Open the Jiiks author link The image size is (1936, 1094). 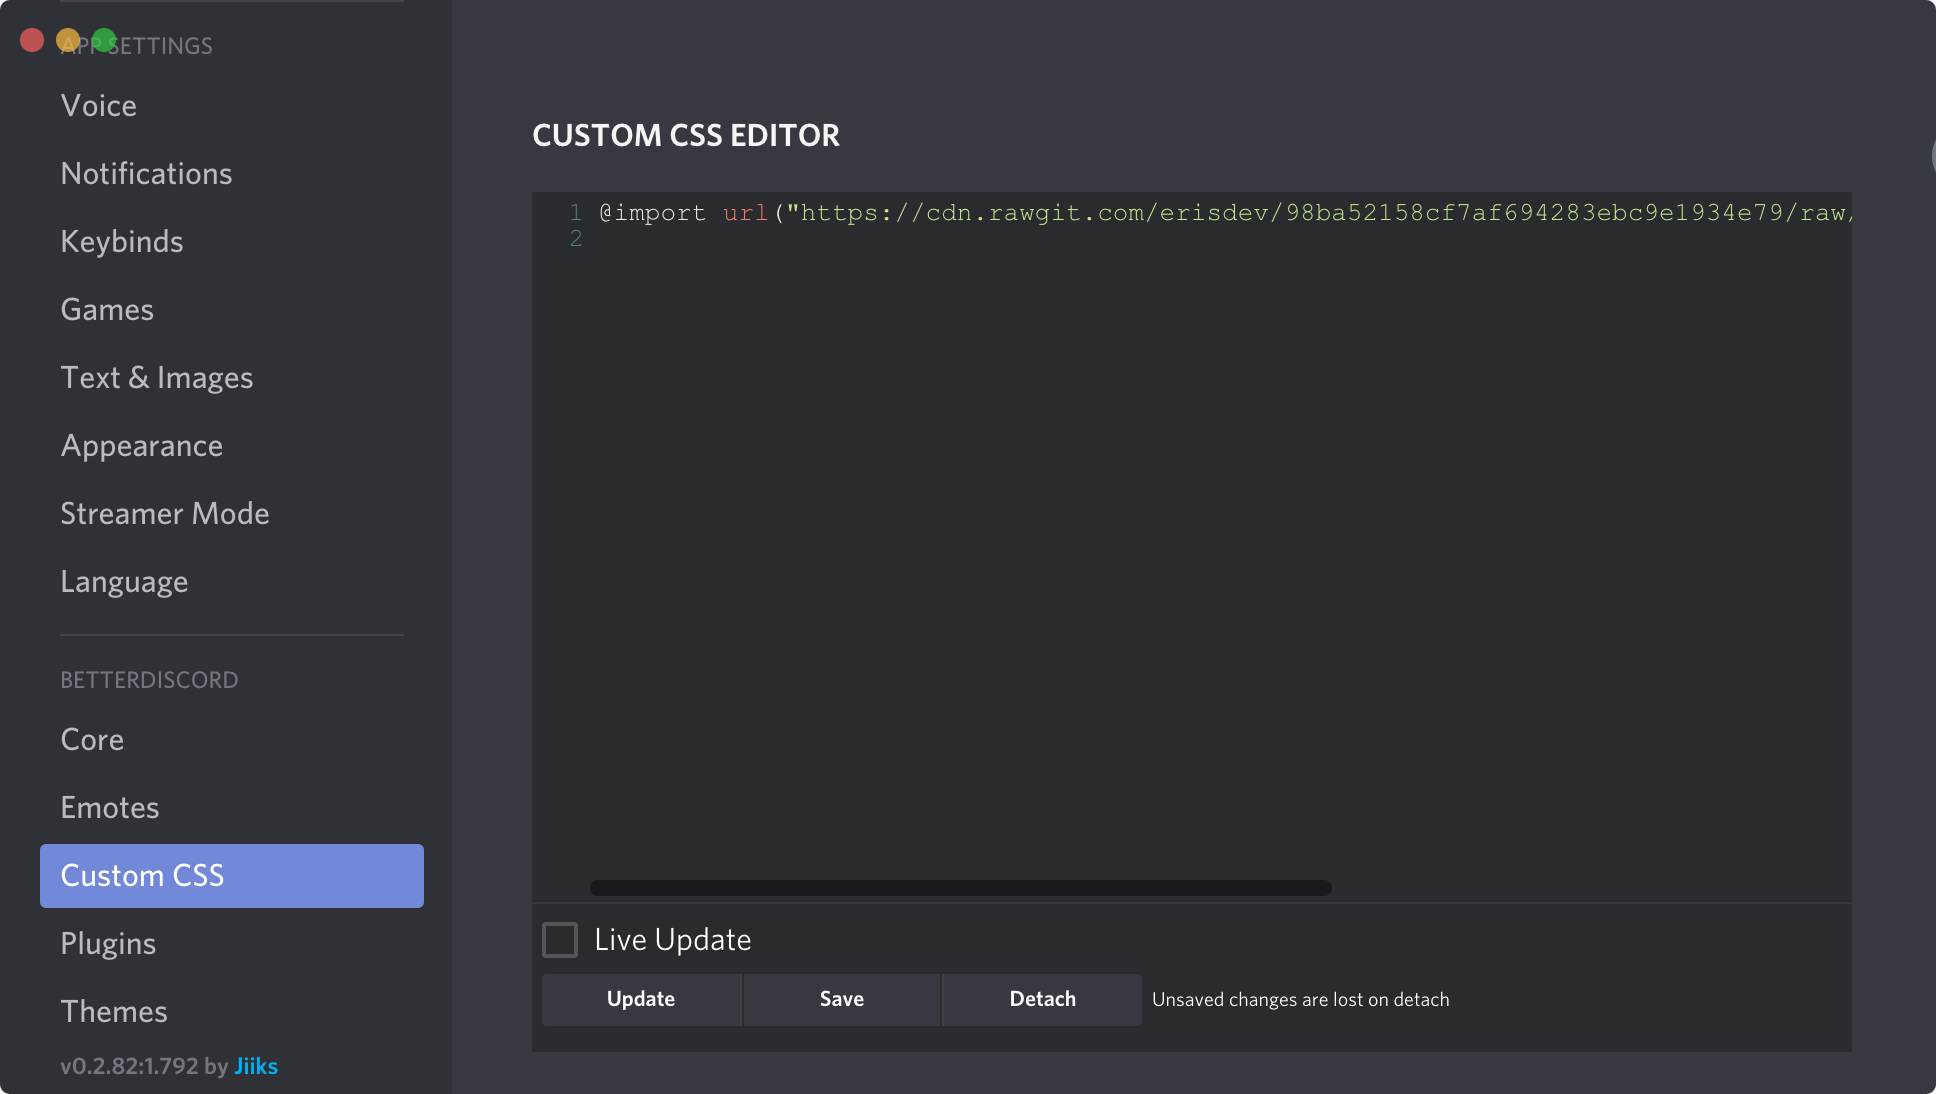pos(256,1066)
